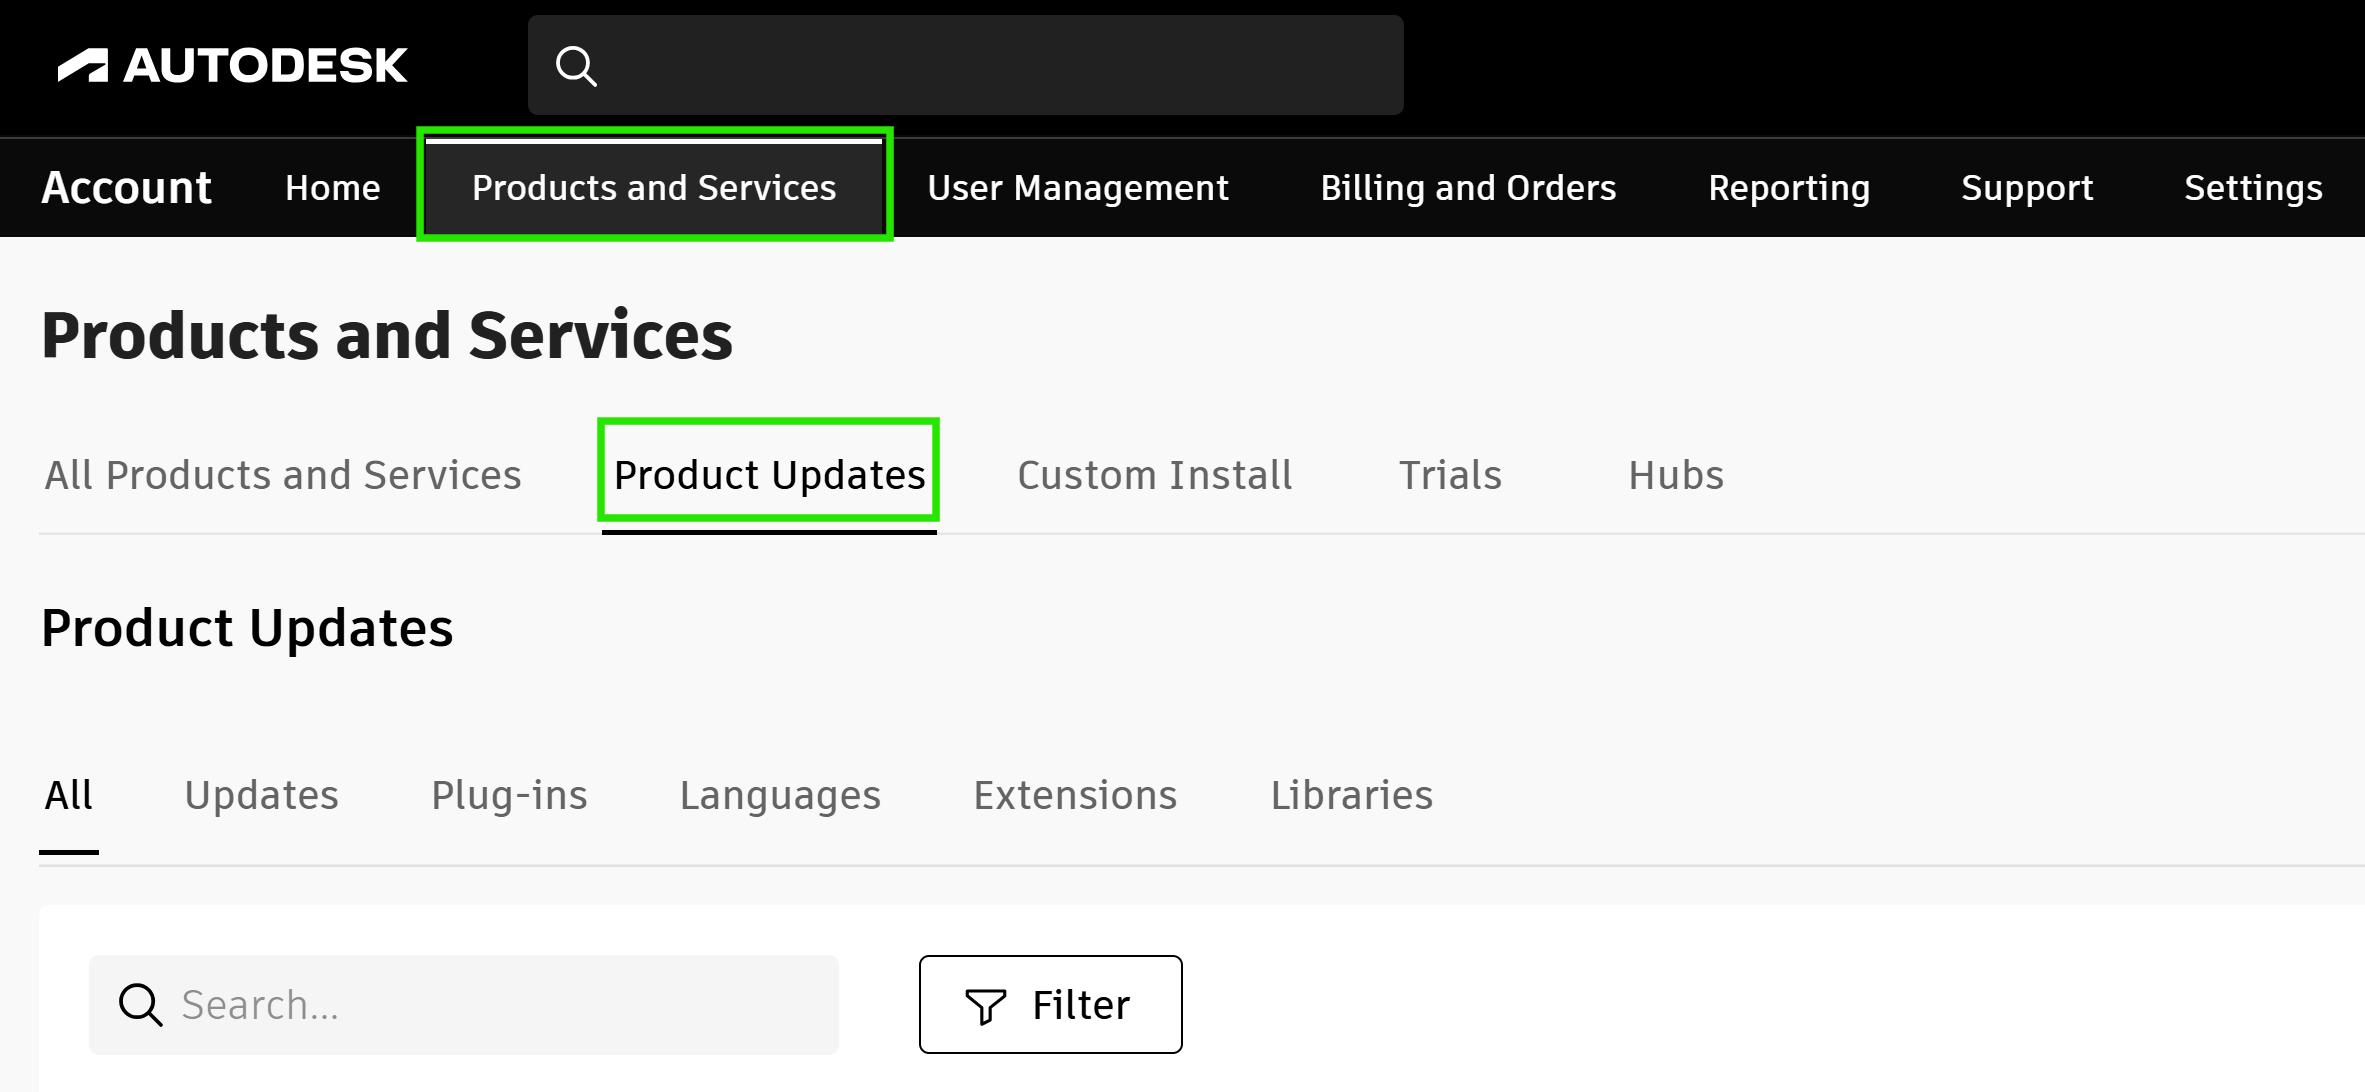This screenshot has width=2365, height=1092.
Task: Click the magnifier icon in product search field
Action: click(x=140, y=1004)
